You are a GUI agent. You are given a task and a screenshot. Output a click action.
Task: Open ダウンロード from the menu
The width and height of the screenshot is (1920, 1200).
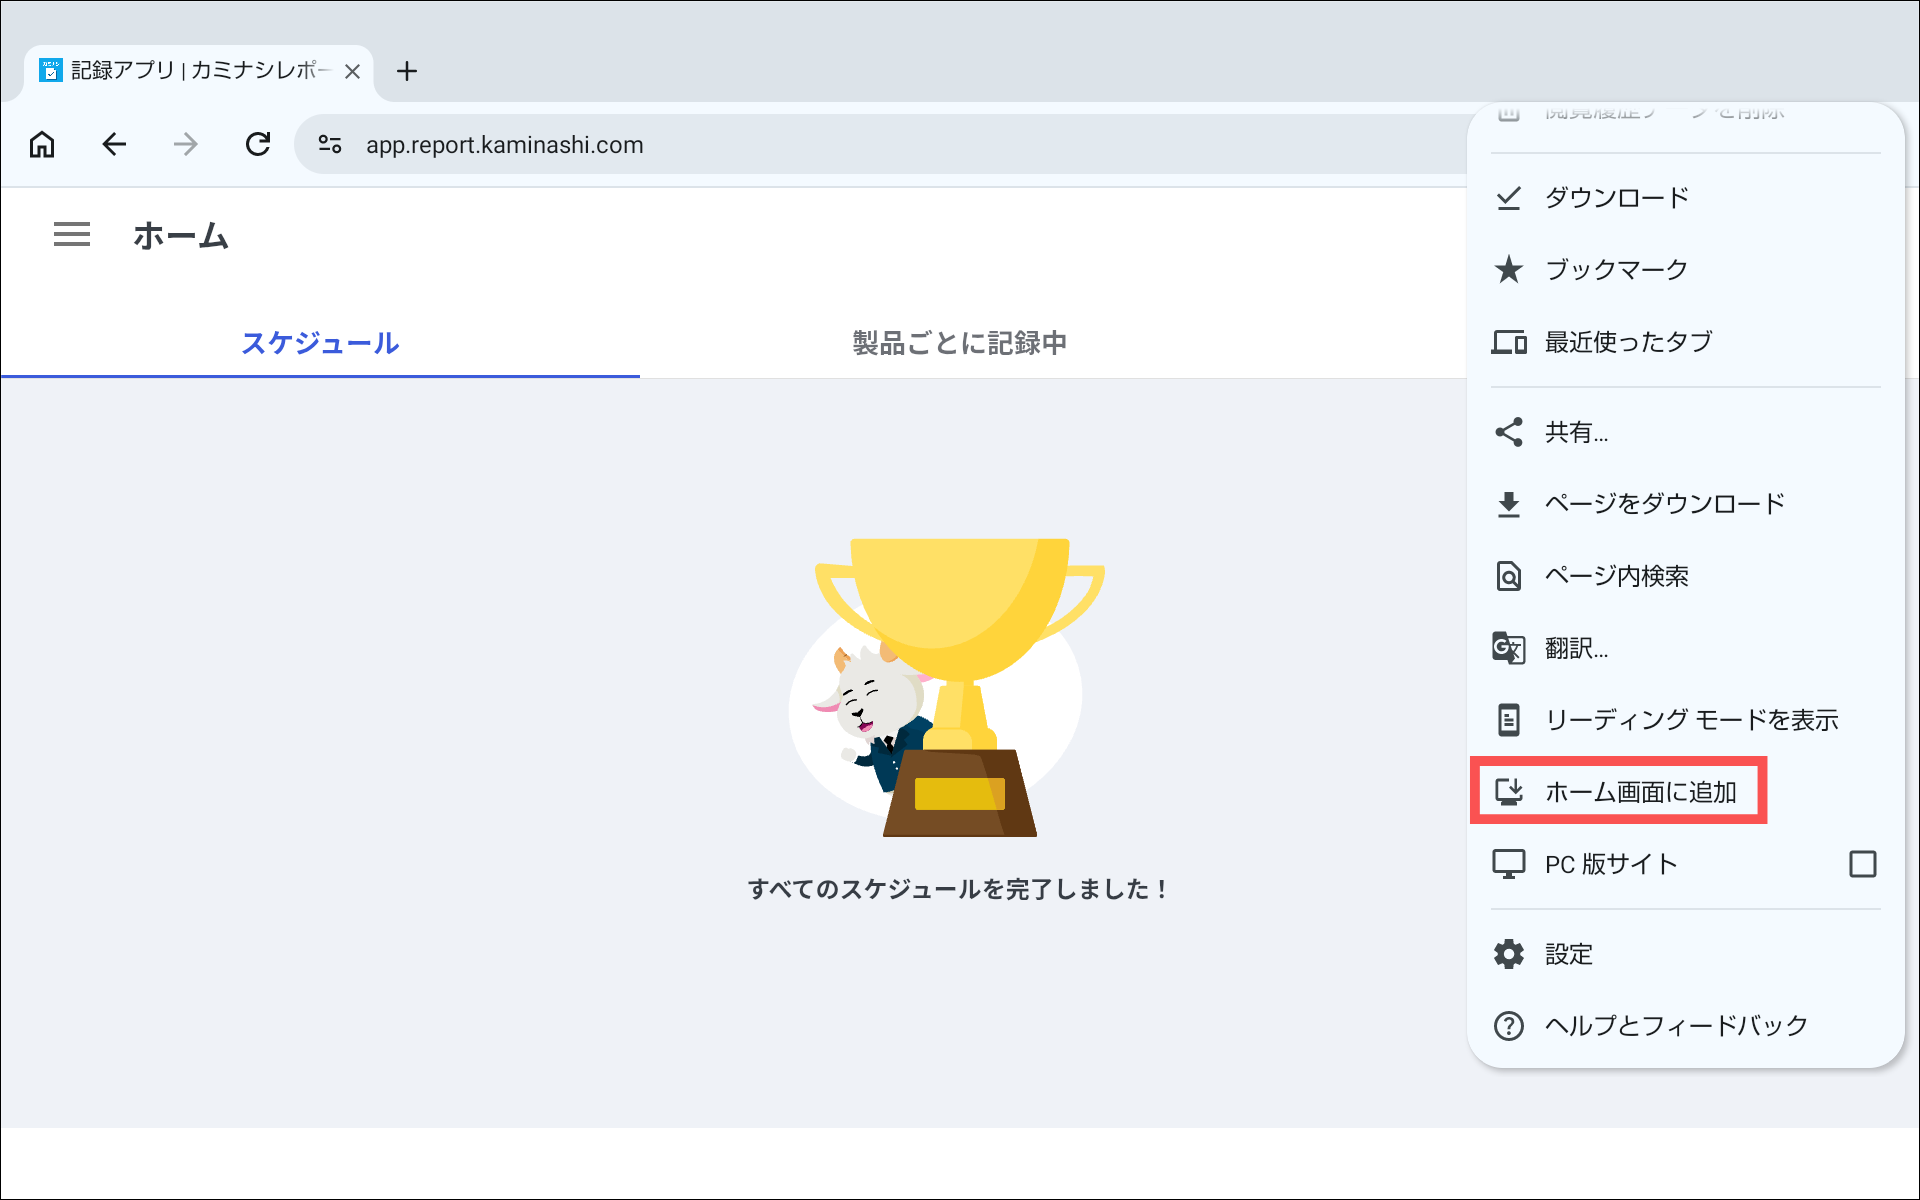point(1616,198)
